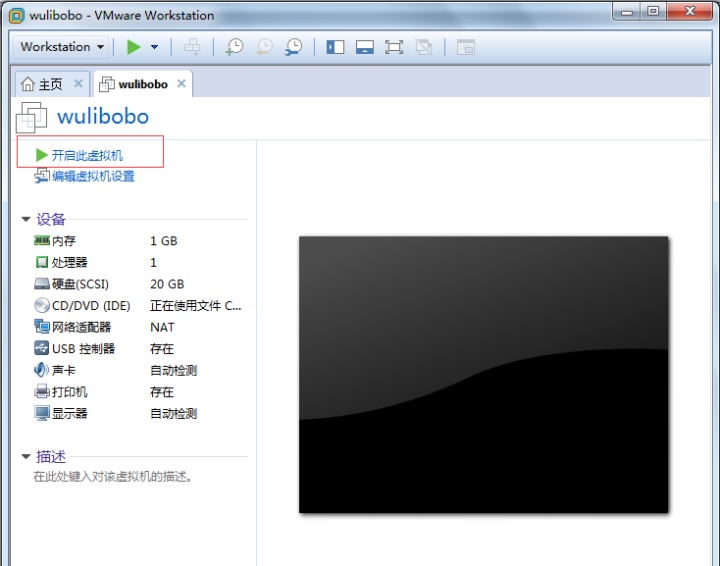This screenshot has width=720, height=566.
Task: Collapse the 描述 section
Action: coord(26,456)
